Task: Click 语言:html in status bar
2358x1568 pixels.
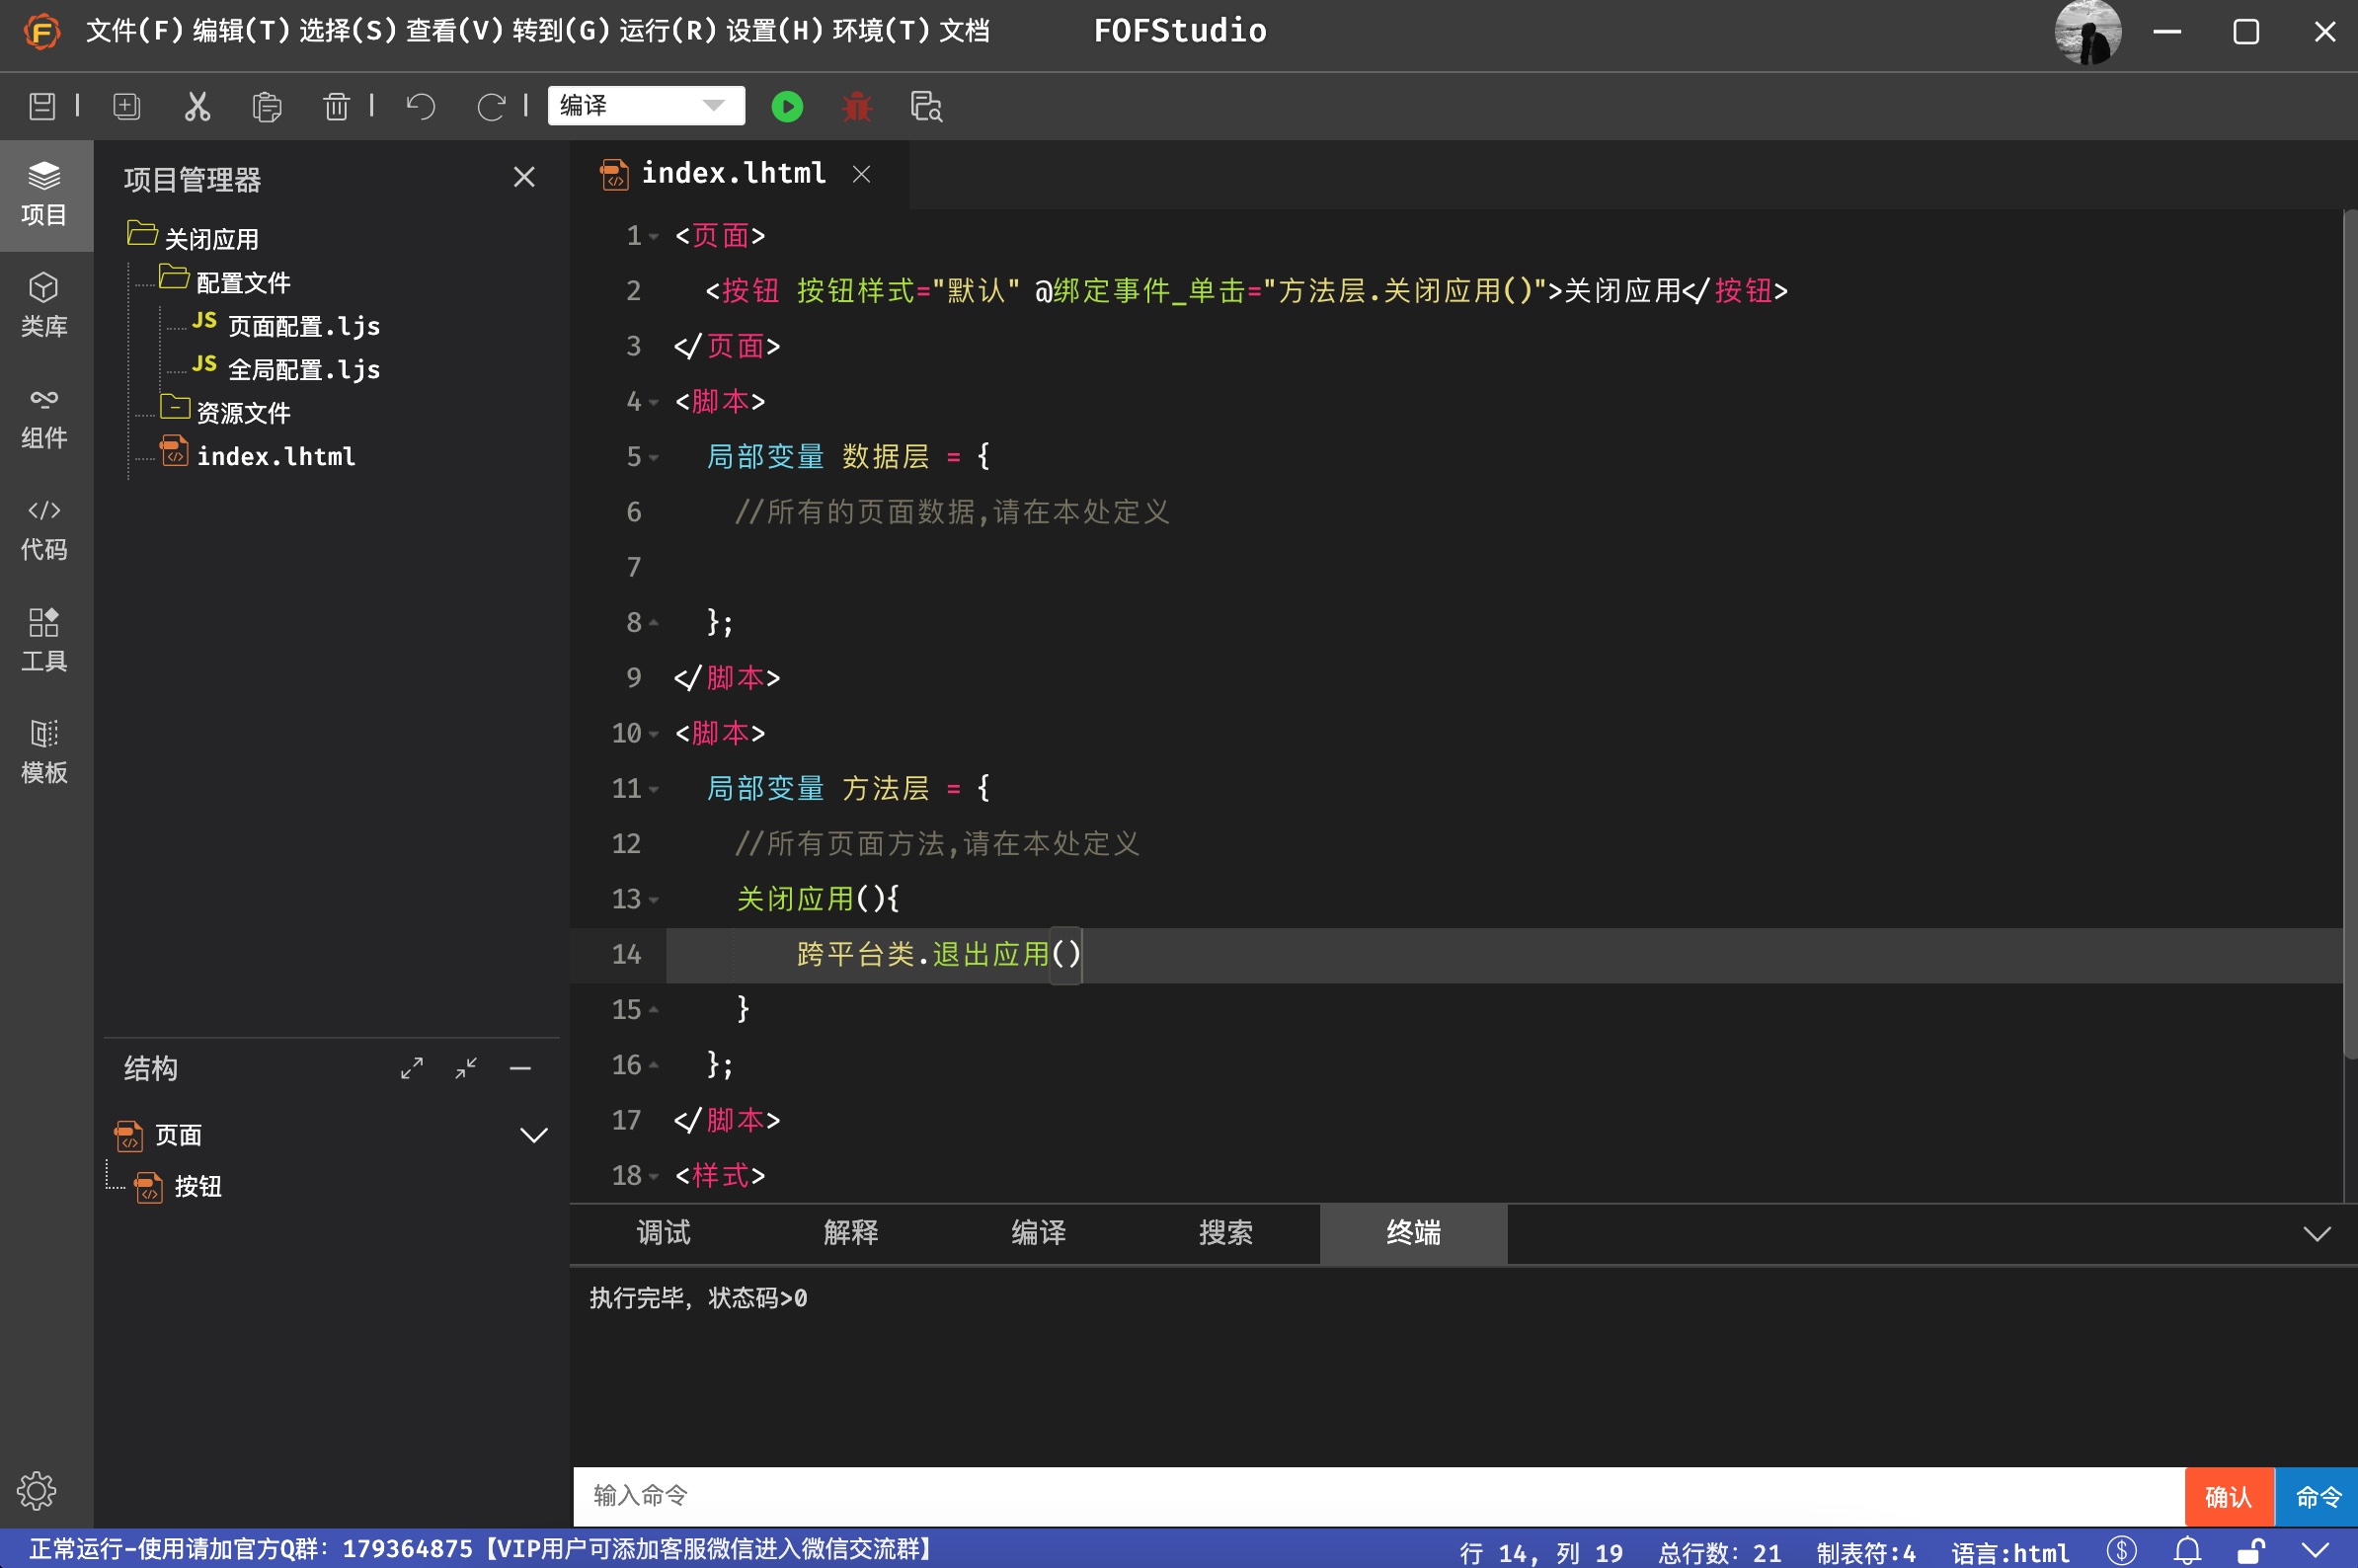Action: [x=2010, y=1552]
